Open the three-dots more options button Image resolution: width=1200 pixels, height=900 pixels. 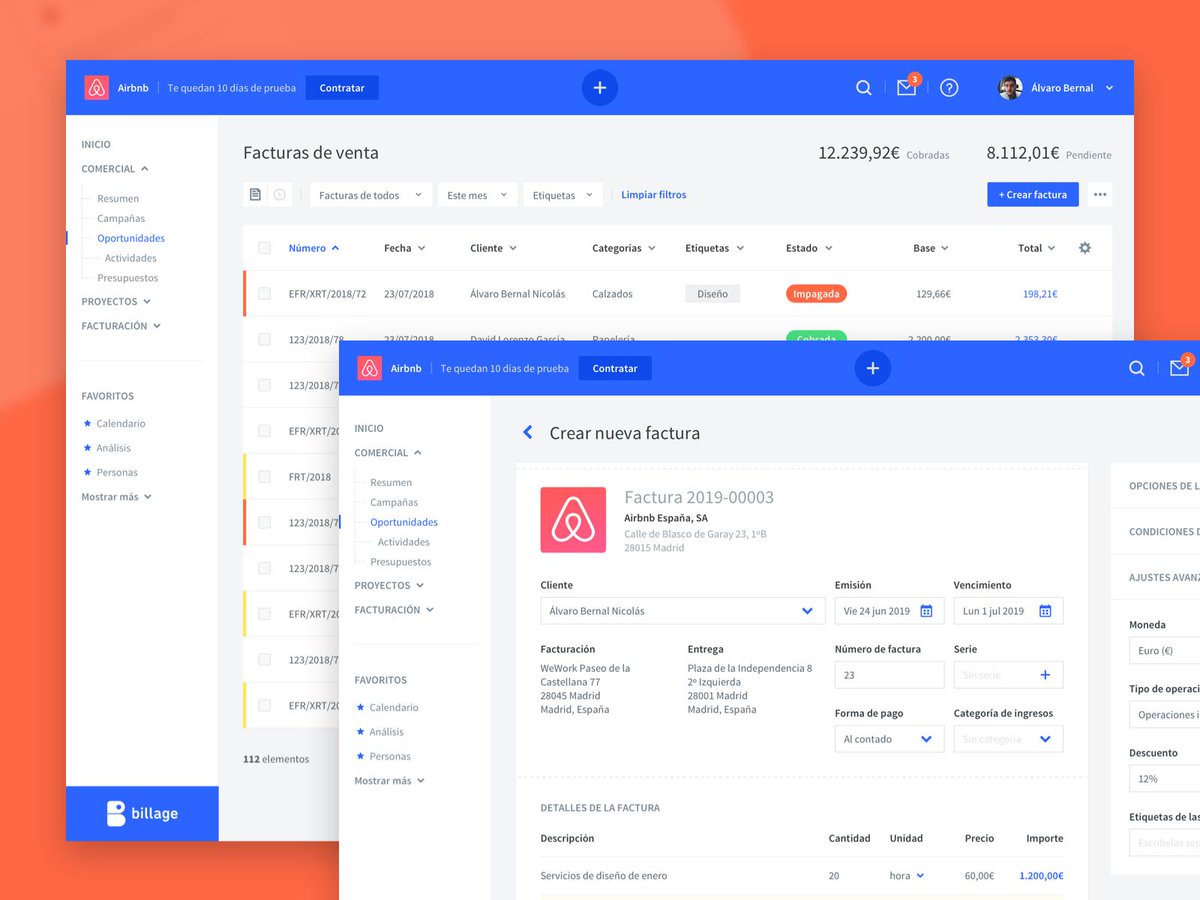click(1100, 195)
